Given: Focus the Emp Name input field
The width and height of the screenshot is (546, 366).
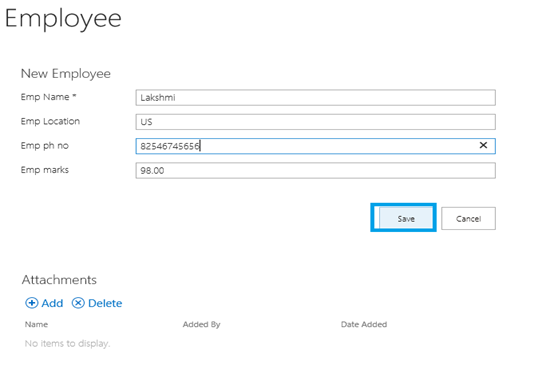Looking at the screenshot, I should click(x=315, y=98).
